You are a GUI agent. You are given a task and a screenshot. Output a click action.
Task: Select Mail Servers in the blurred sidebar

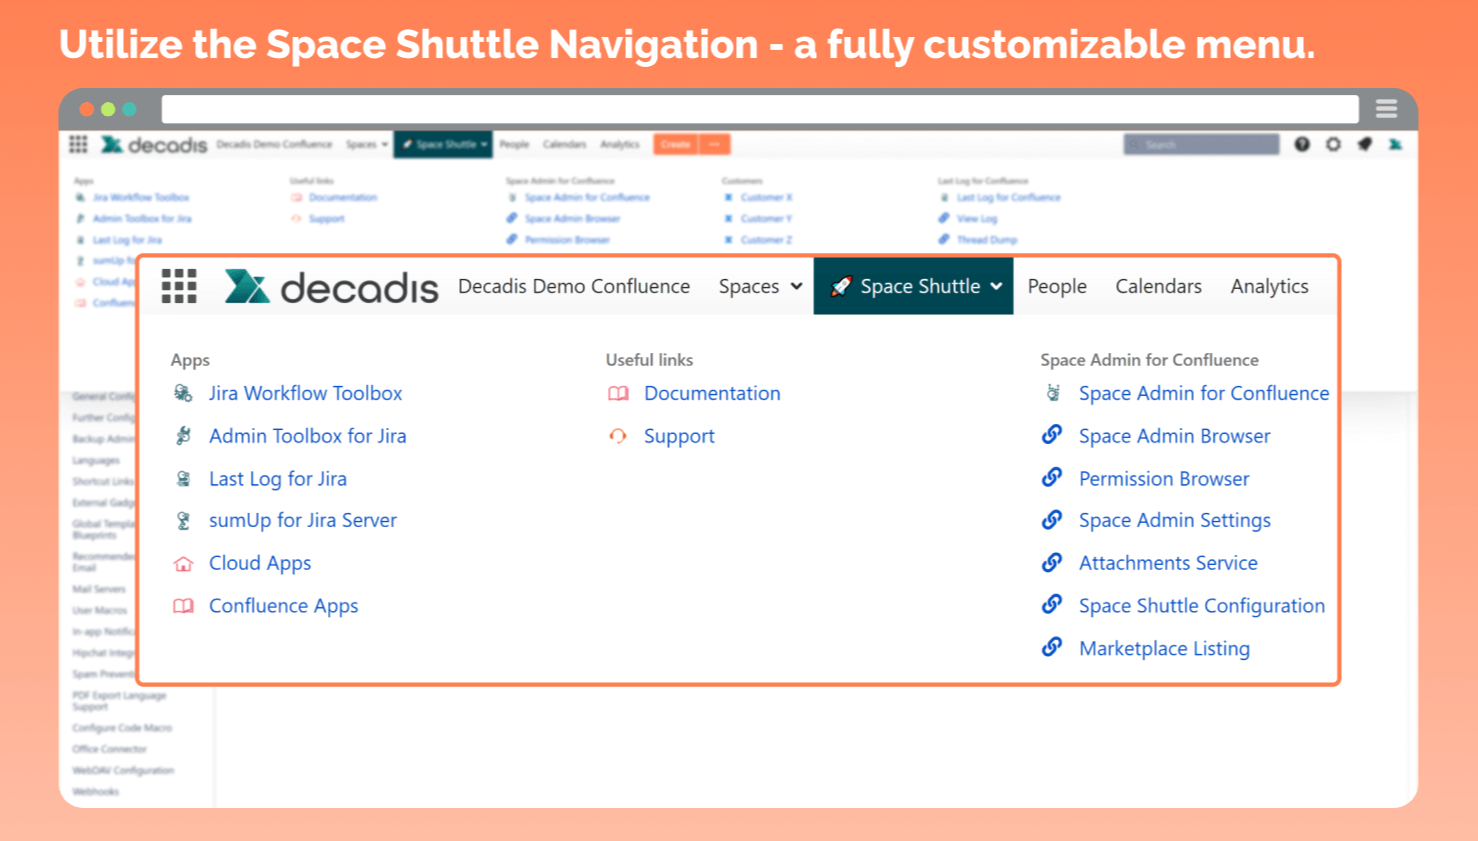pyautogui.click(x=99, y=589)
